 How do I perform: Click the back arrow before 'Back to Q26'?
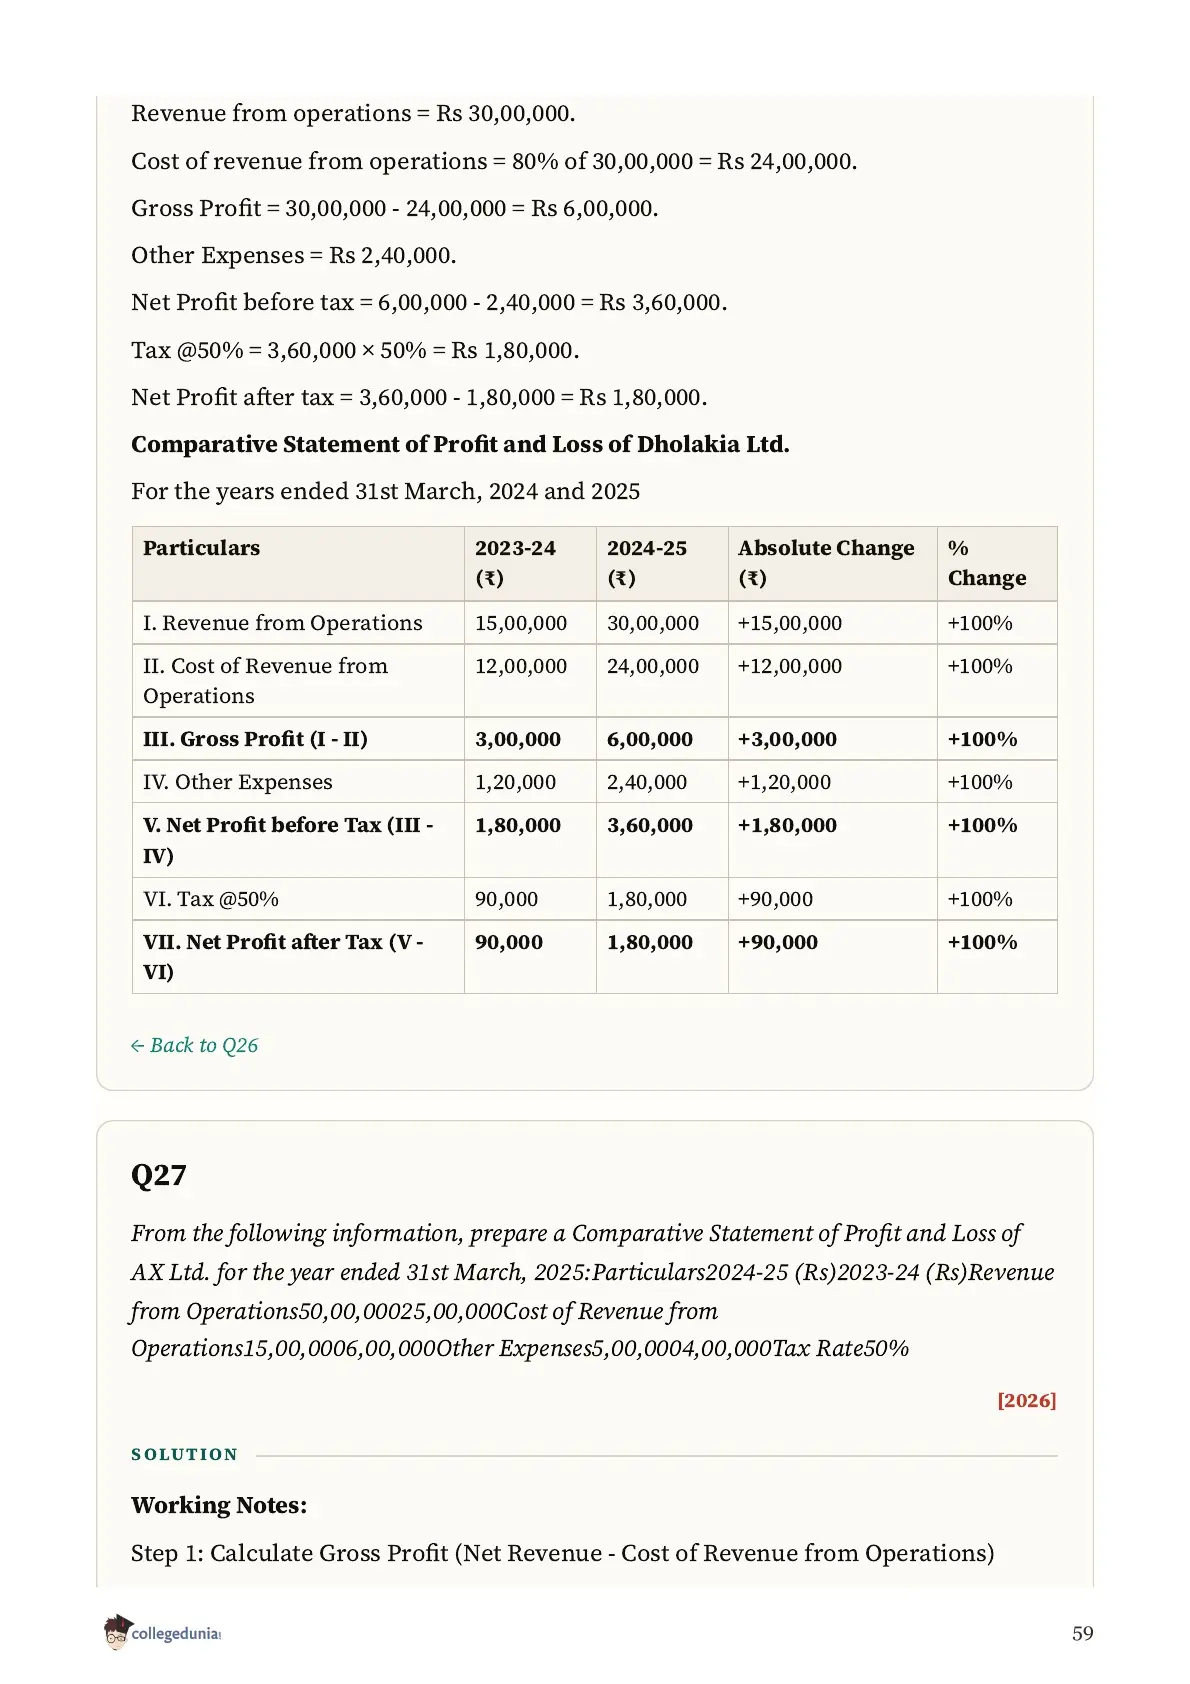point(138,1046)
